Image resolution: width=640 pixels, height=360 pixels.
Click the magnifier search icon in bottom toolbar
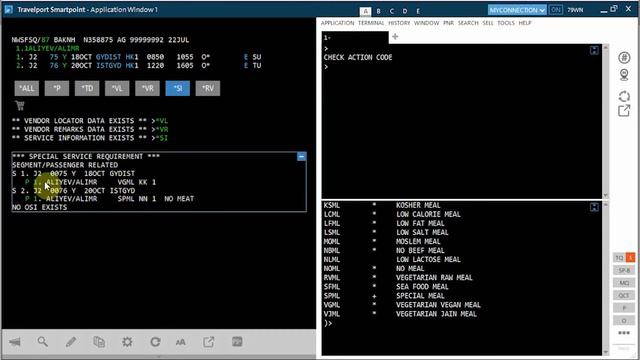pos(43,342)
